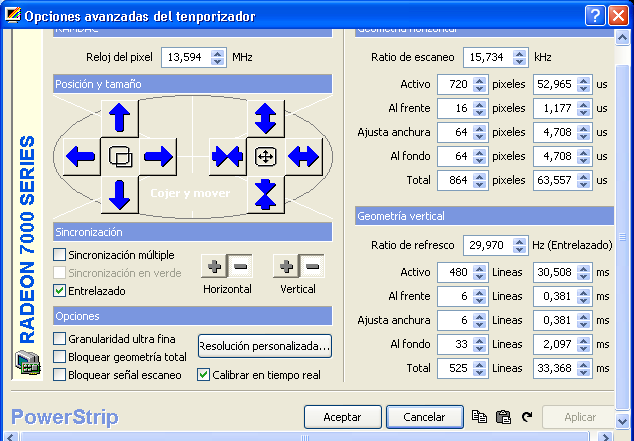Click horizontal scrollbar right arrow
Viewport: 634px width, 441px height.
tap(606, 437)
